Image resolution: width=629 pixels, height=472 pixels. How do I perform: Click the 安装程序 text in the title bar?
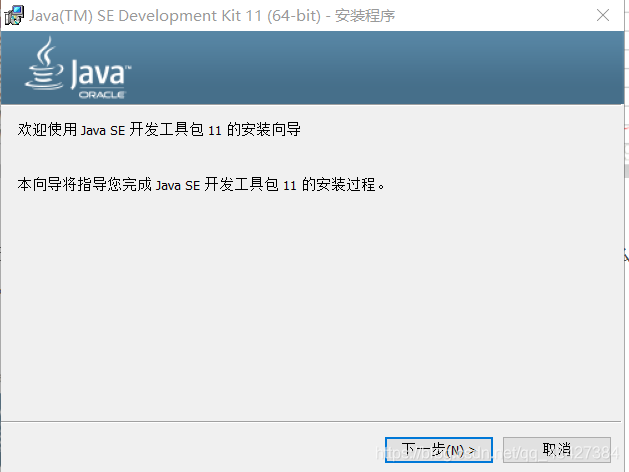pos(365,16)
